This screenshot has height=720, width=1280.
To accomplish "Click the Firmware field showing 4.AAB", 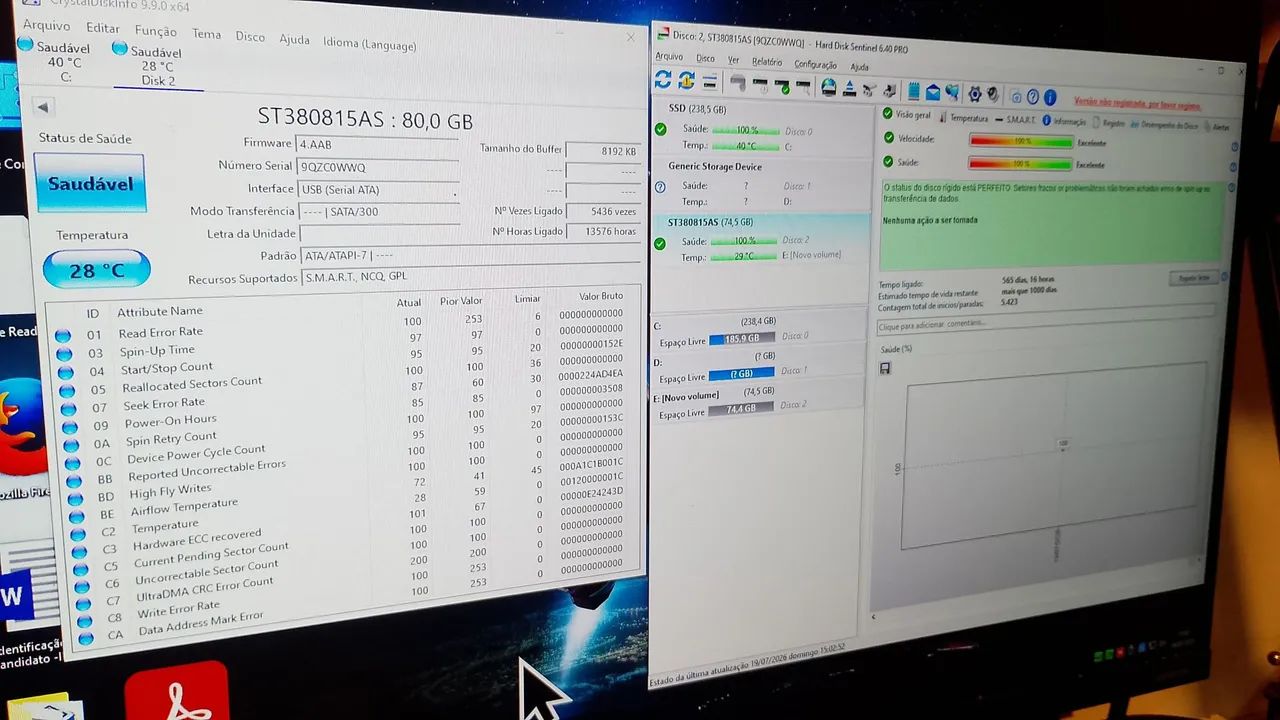I will 378,144.
